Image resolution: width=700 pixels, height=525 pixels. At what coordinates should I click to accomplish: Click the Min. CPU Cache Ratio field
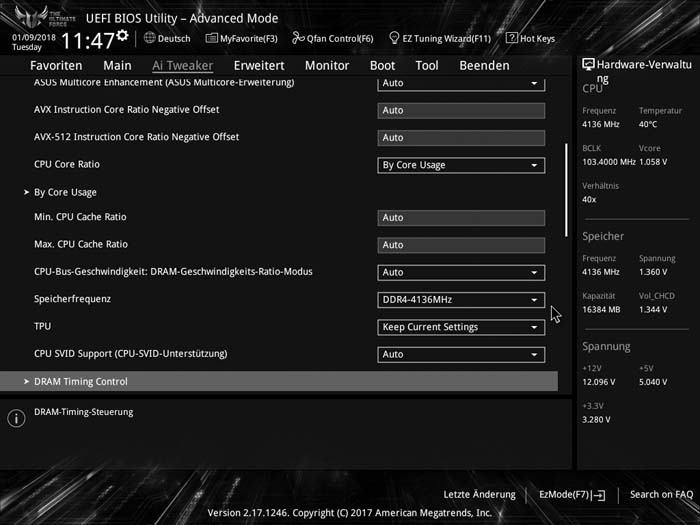[x=461, y=218]
